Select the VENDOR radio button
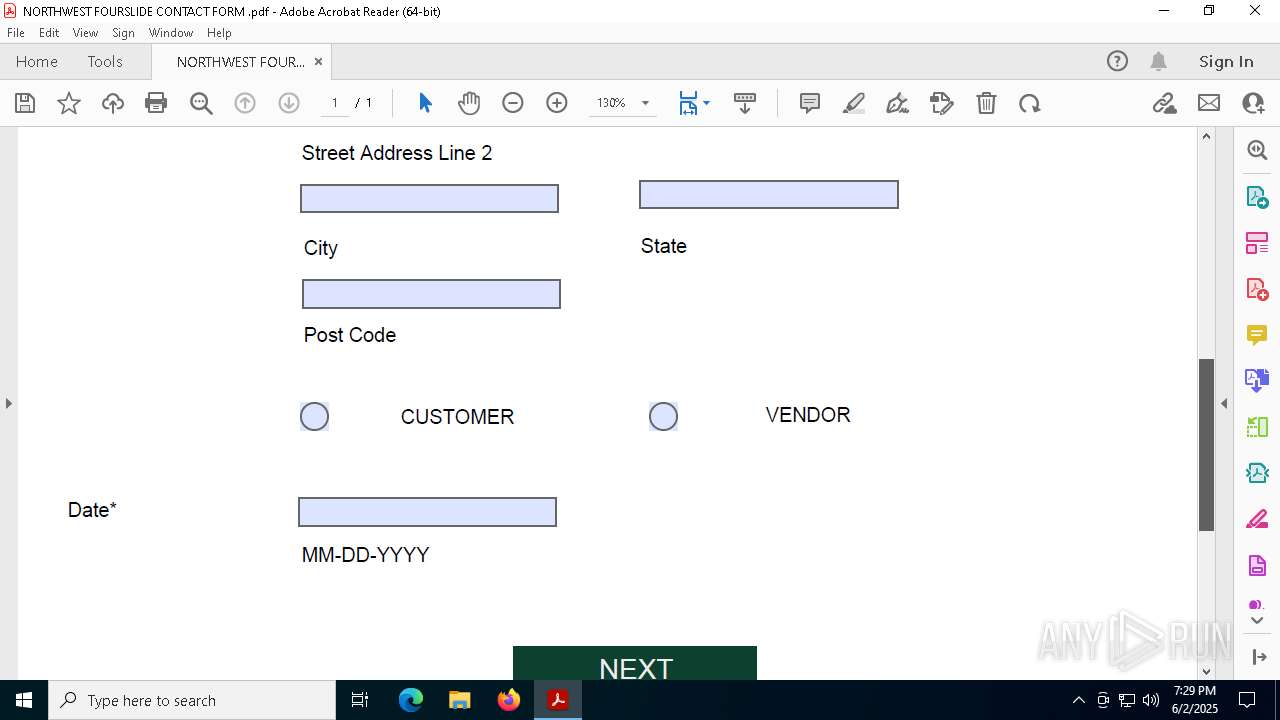Screen dimensions: 1280x720 click(x=663, y=417)
